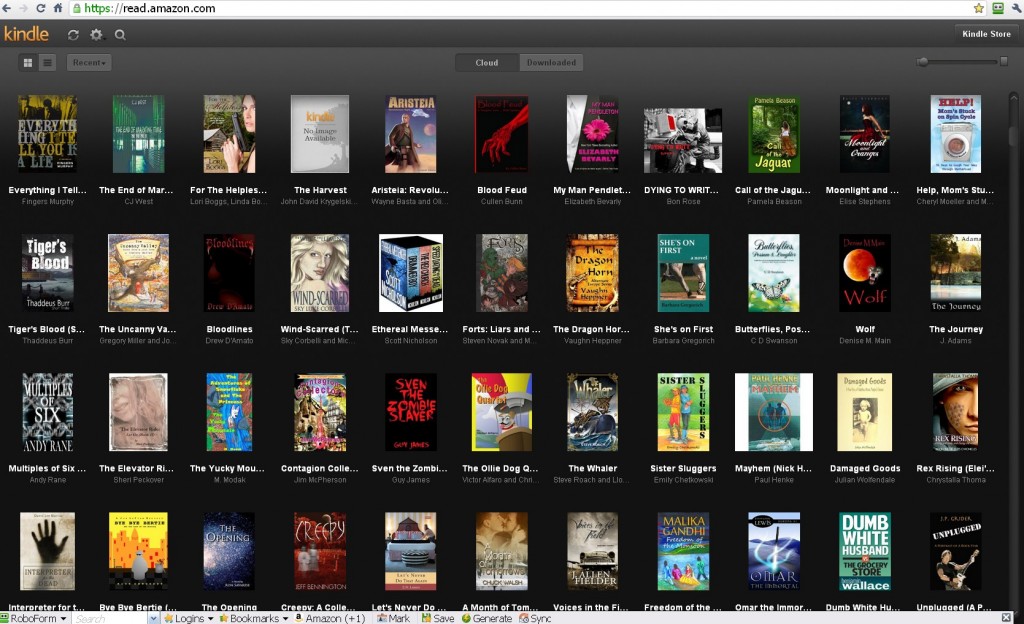Click the title "Moonlight and ..."
1024x624 pixels.
tap(863, 190)
